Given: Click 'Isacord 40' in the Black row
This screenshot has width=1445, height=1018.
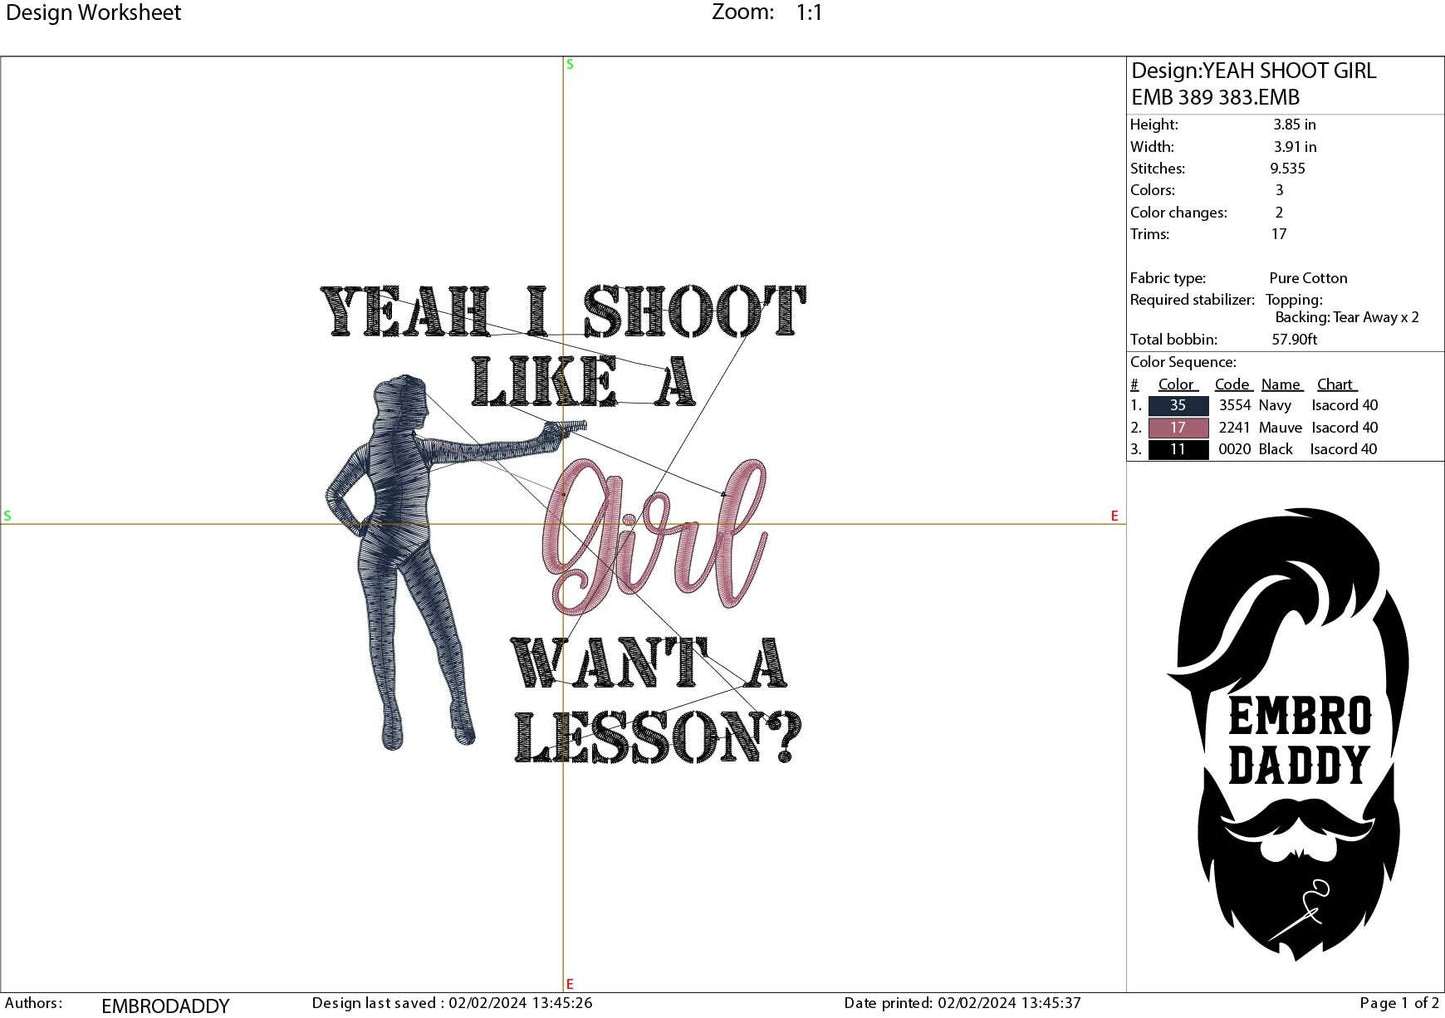Looking at the screenshot, I should coord(1344,449).
